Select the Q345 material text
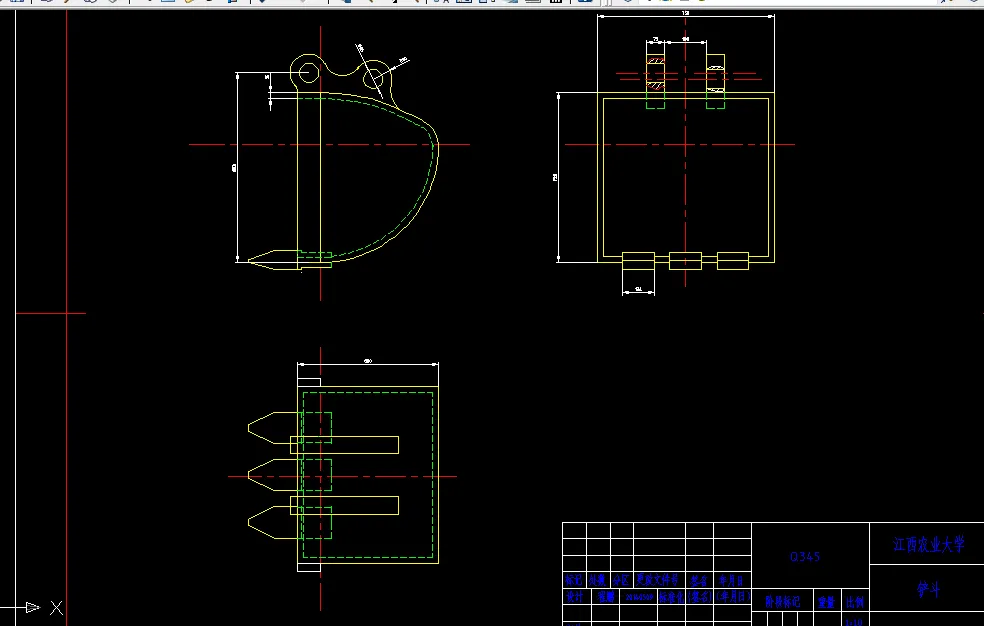Image resolution: width=984 pixels, height=626 pixels. (805, 556)
